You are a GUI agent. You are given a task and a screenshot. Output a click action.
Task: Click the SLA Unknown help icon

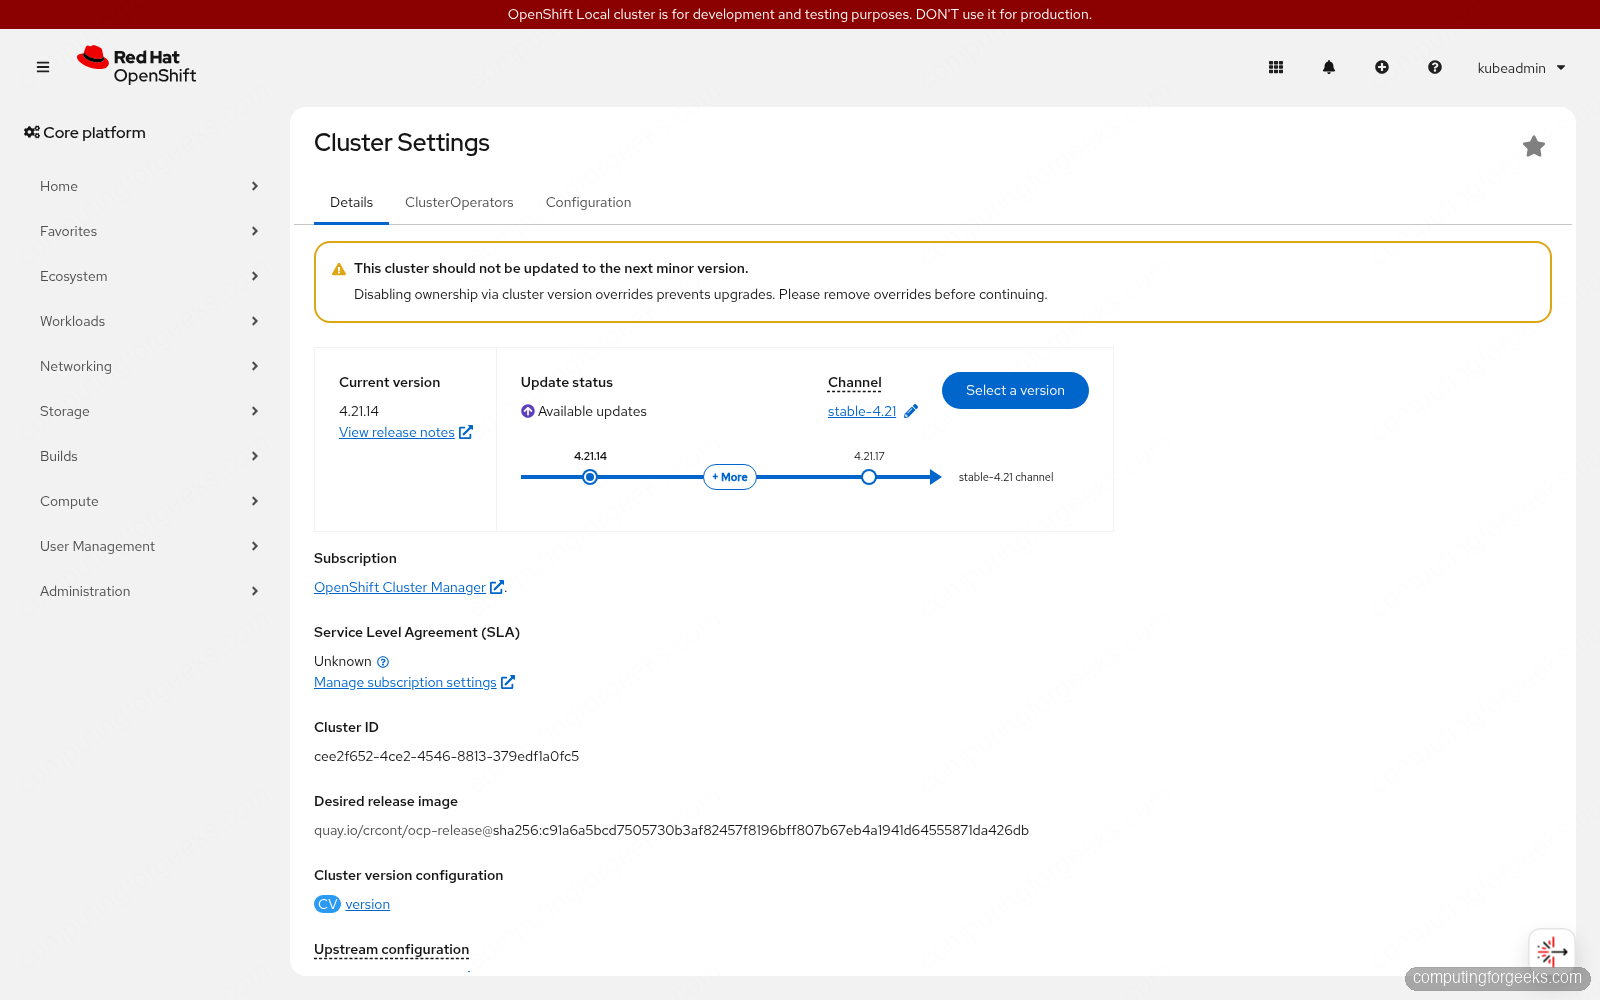383,662
